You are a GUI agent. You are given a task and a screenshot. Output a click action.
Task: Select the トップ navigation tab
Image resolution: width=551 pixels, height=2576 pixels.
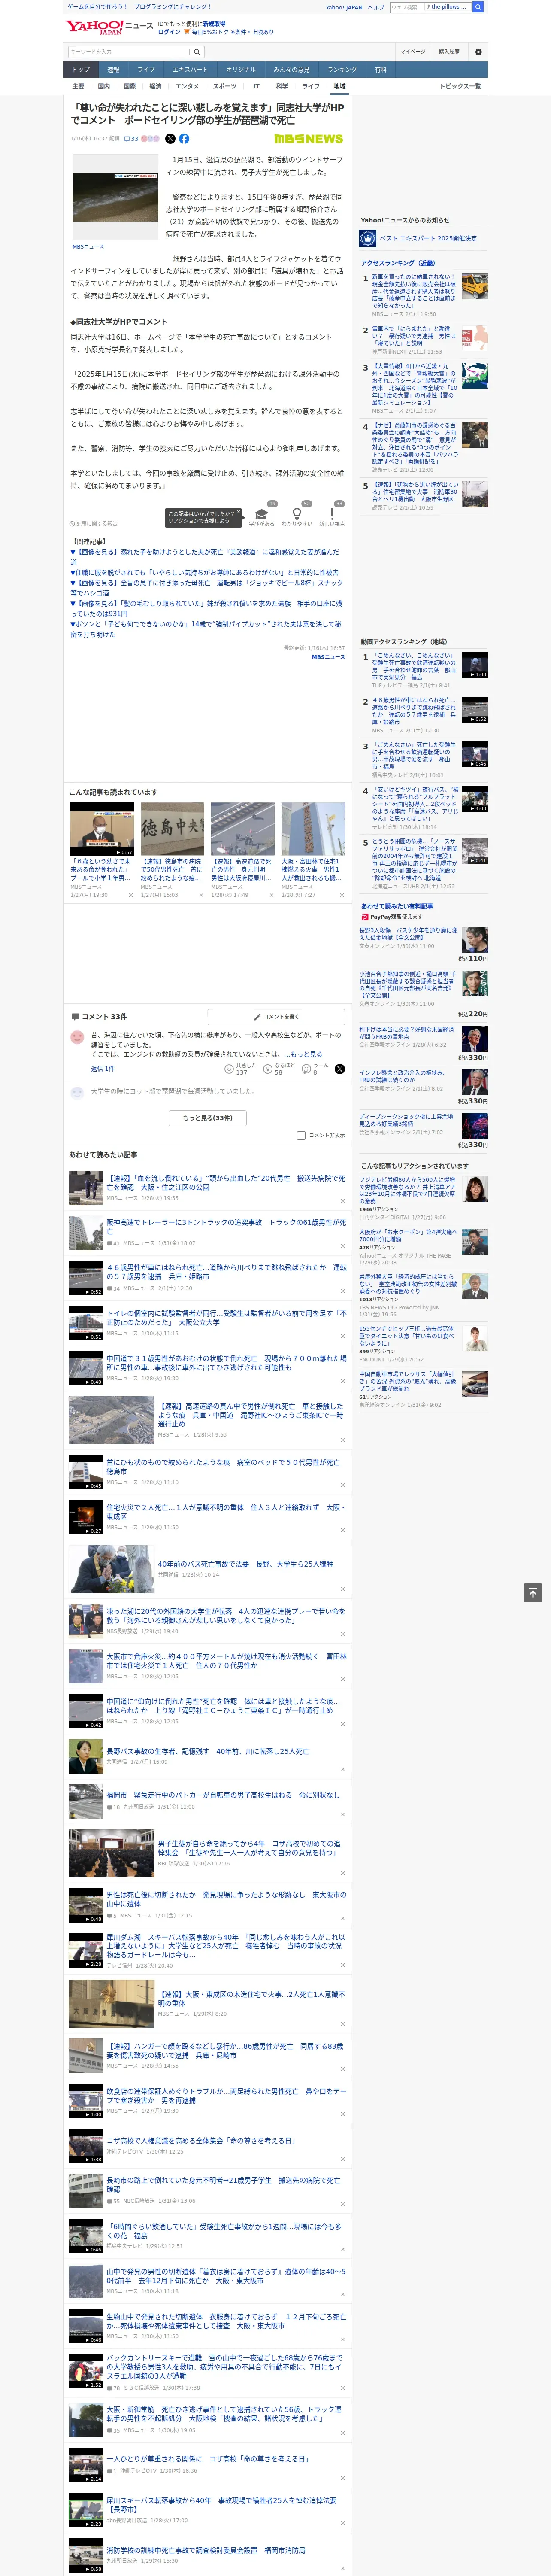click(81, 69)
